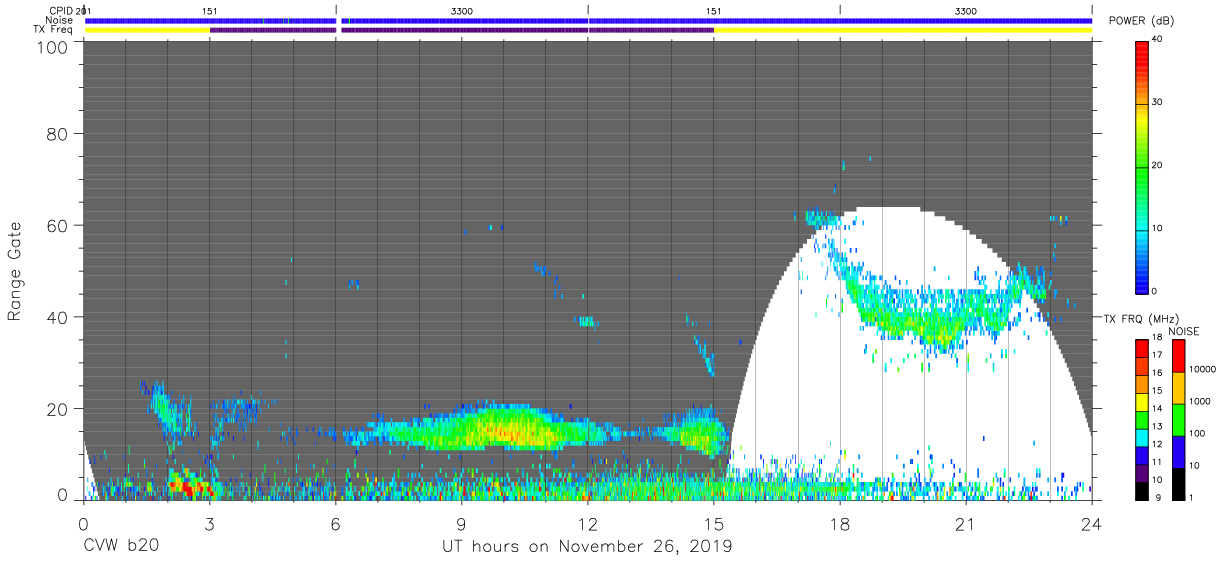
Task: Click the 100 label in NOISE legend
Action: (x=1195, y=433)
